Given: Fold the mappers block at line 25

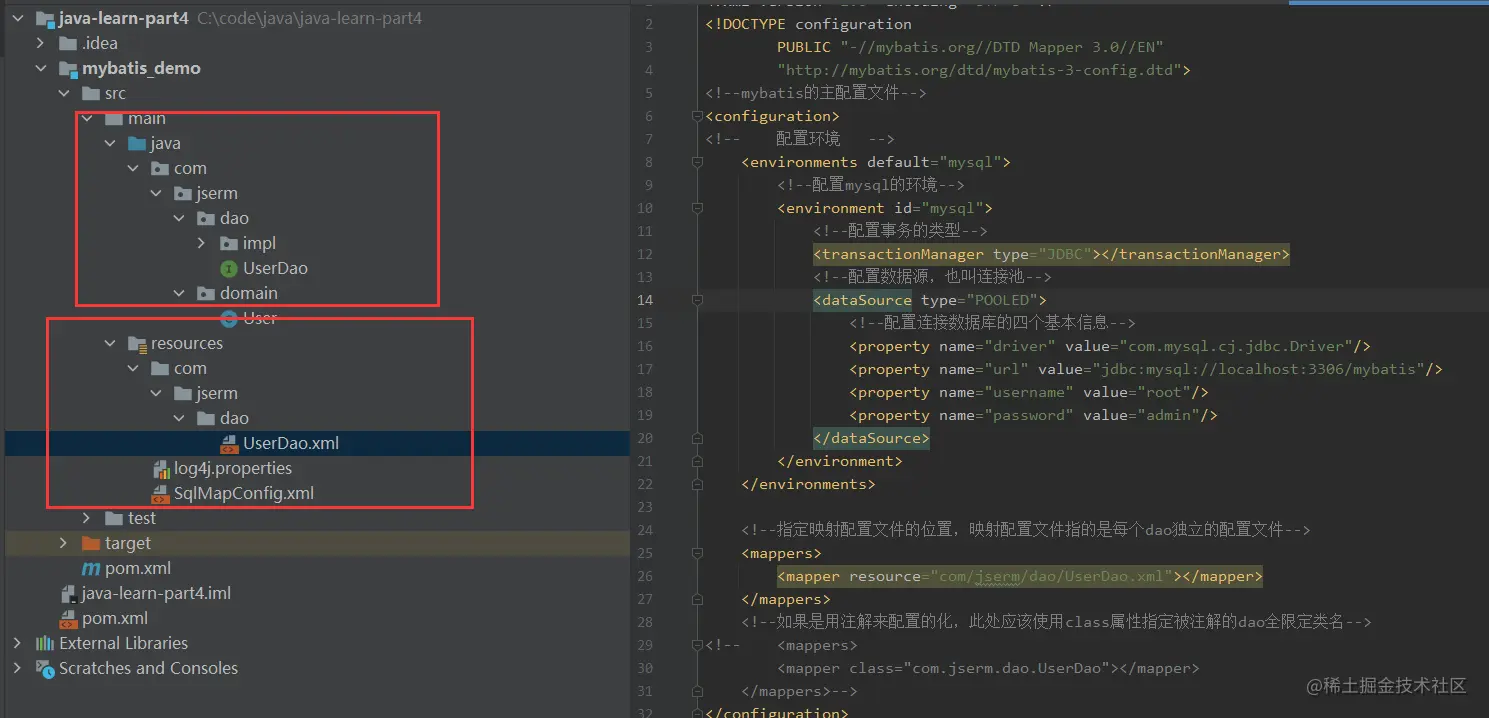Looking at the screenshot, I should pyautogui.click(x=696, y=553).
